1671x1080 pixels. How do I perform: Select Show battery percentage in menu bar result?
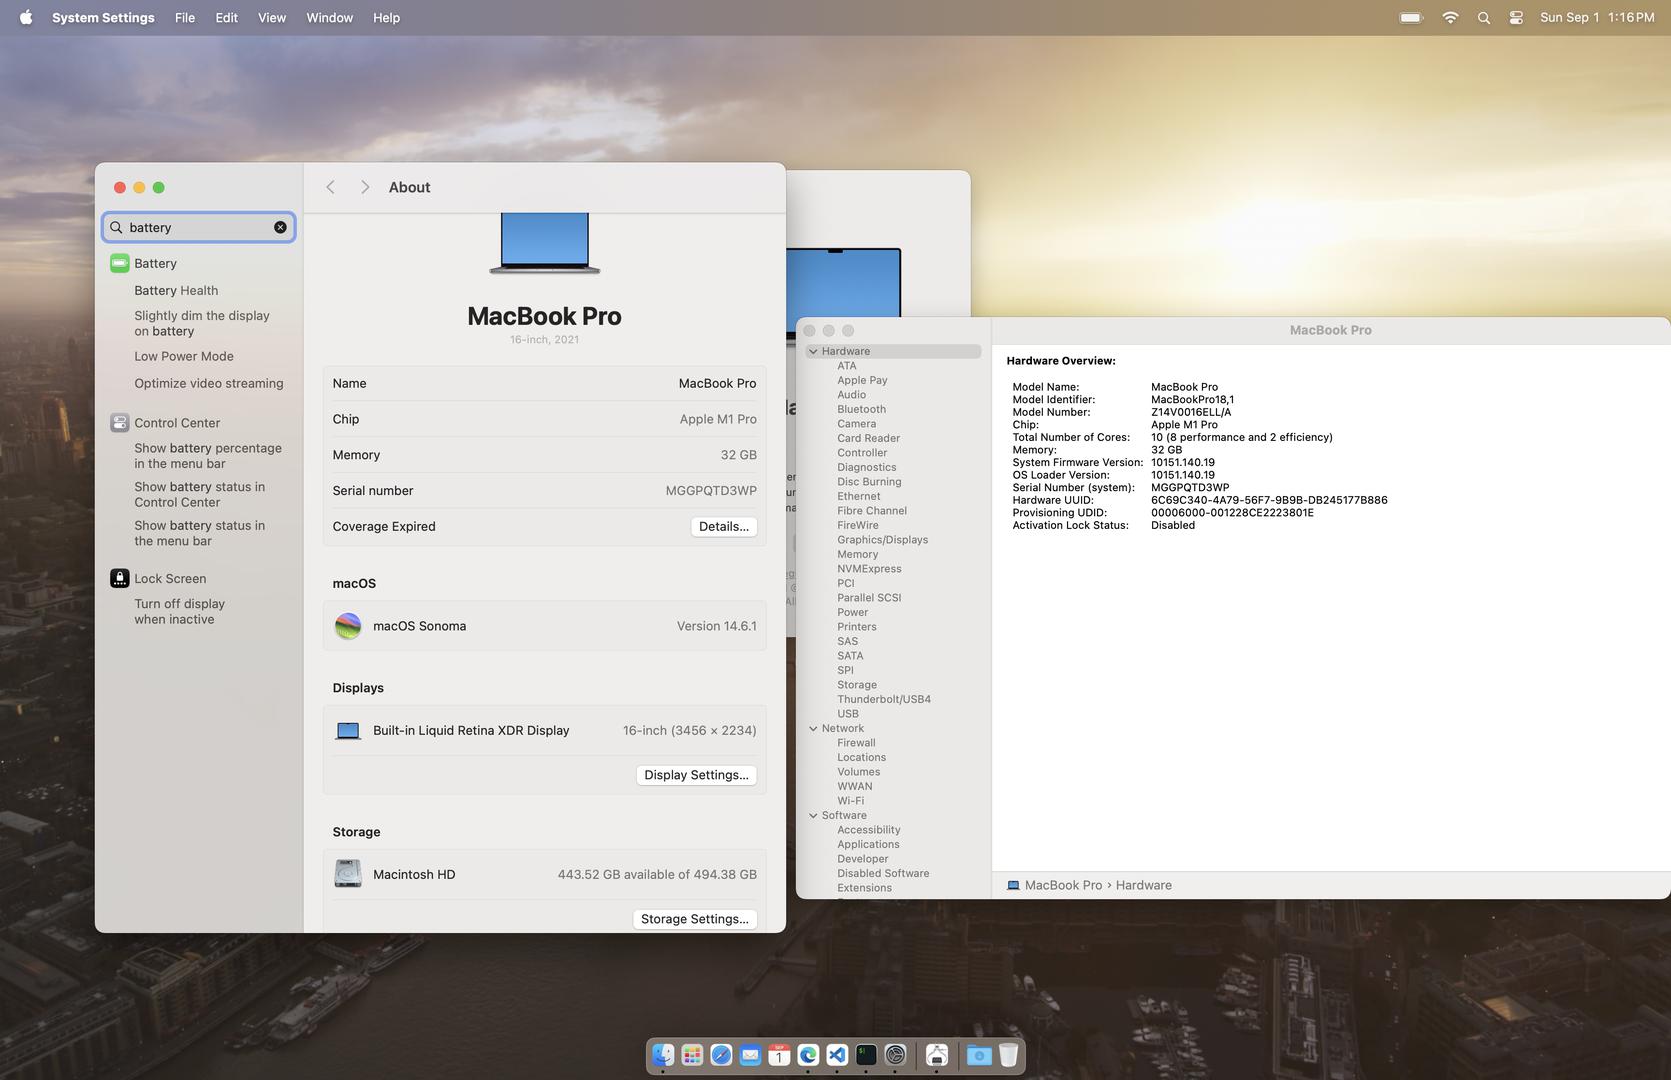[208, 456]
